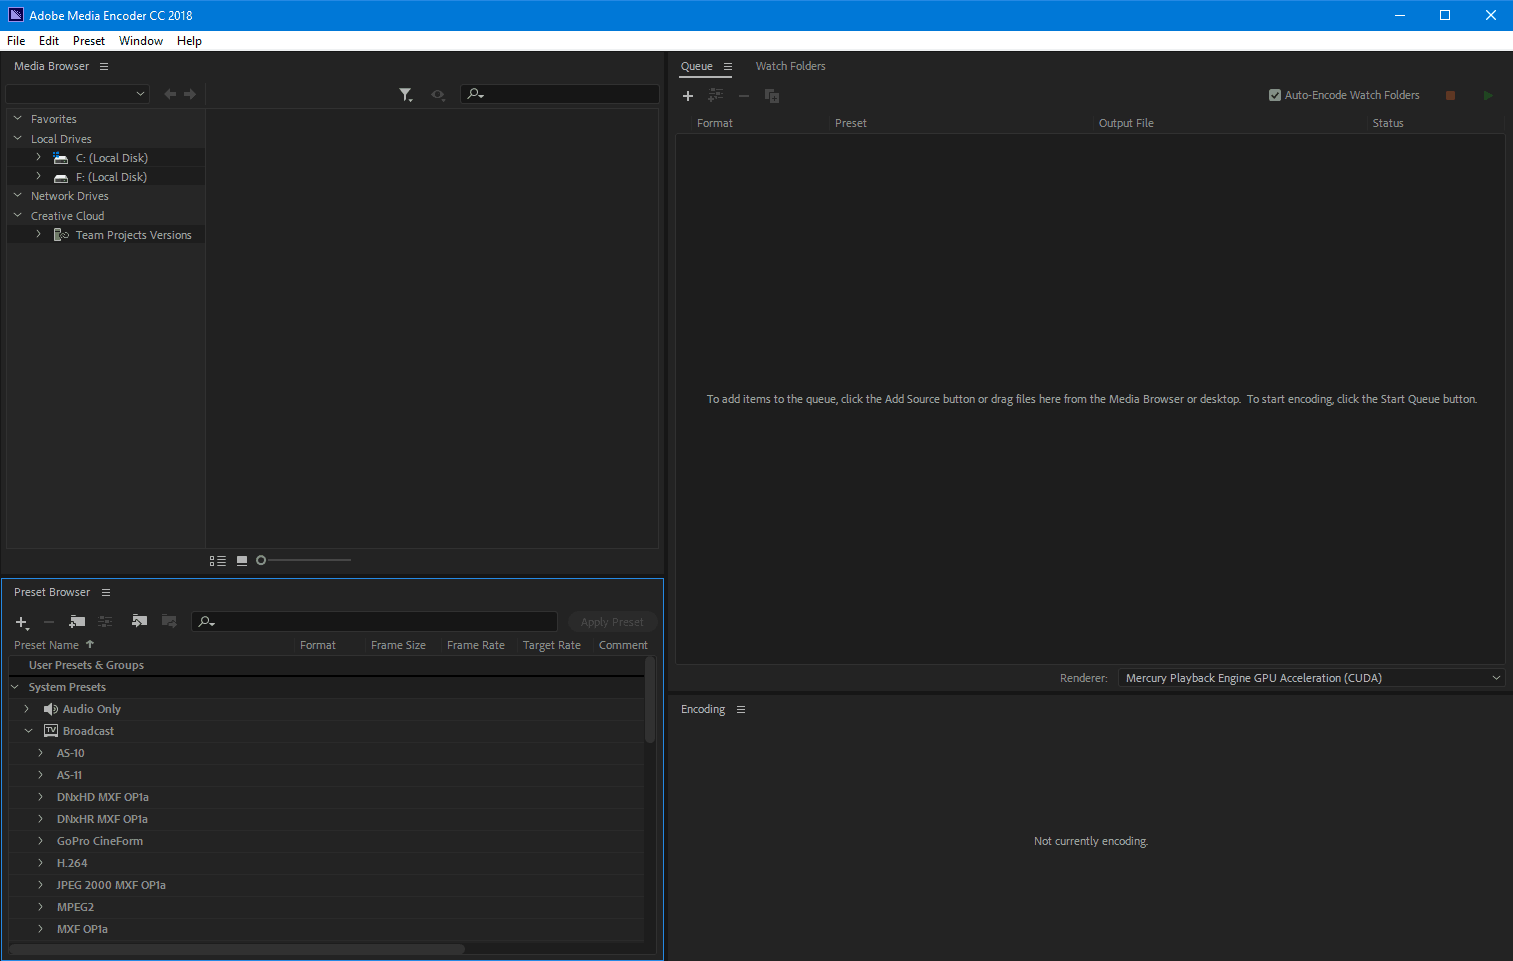
Task: Open the Preset menu
Action: (x=89, y=41)
